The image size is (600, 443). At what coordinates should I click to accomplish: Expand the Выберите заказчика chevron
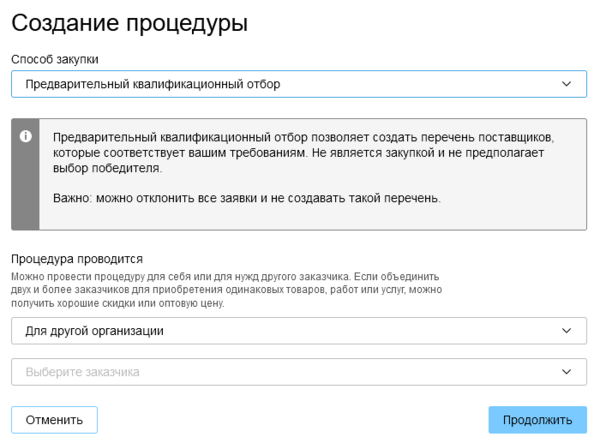567,372
